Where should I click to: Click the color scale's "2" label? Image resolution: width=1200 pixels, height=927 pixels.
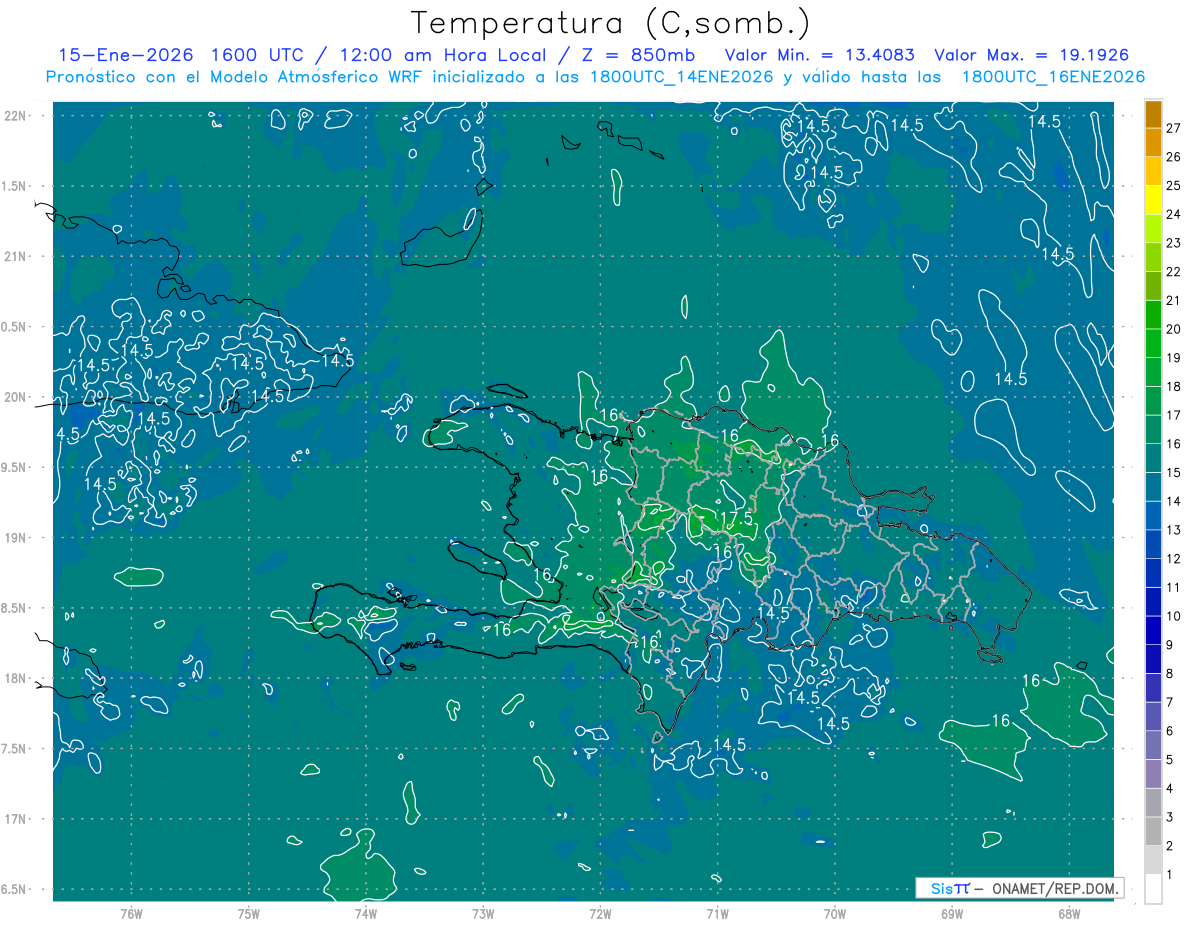tap(1171, 846)
